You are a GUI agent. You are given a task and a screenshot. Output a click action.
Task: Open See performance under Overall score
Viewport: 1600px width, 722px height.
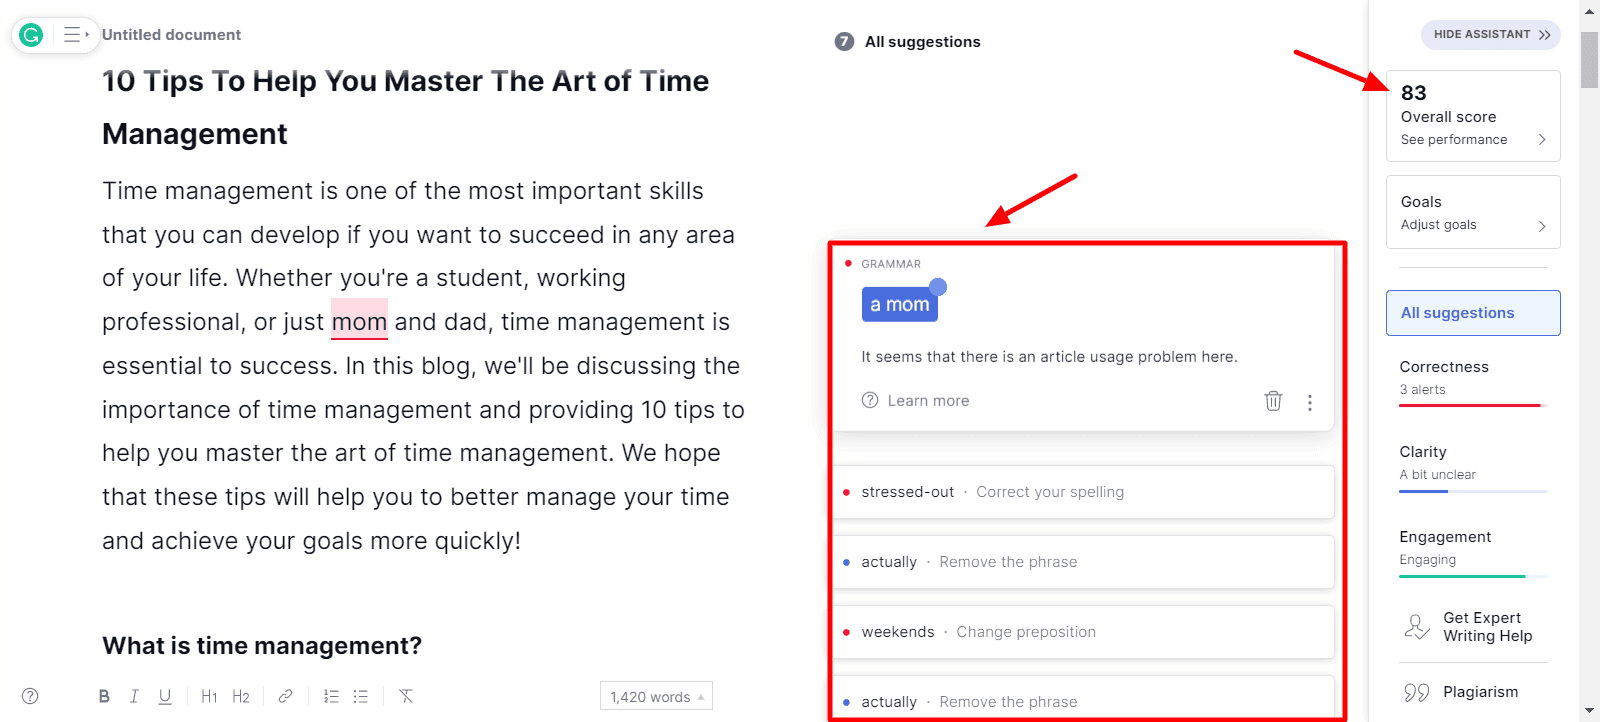(1473, 140)
